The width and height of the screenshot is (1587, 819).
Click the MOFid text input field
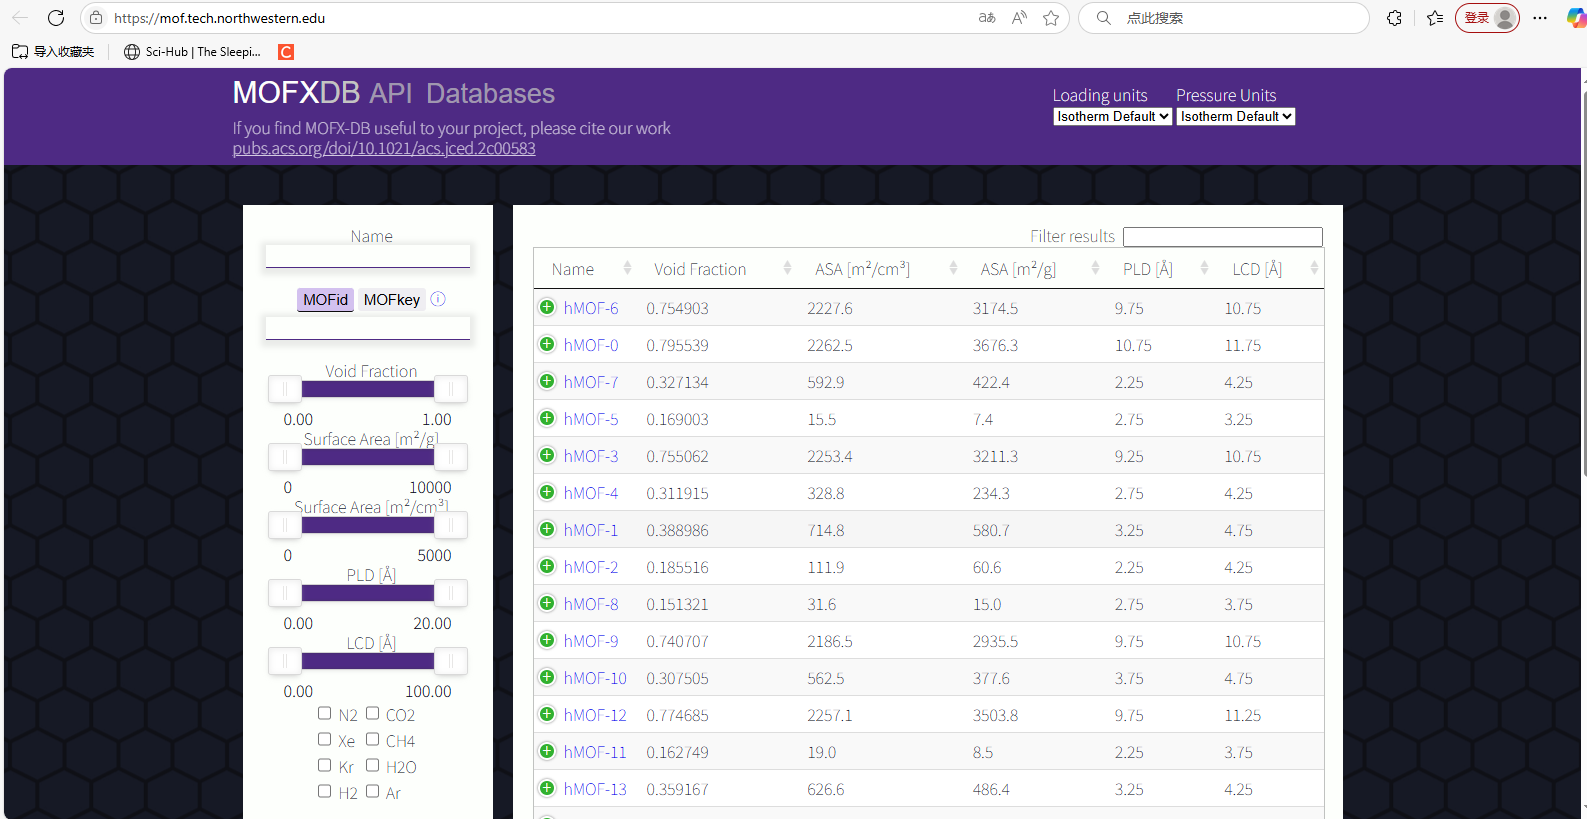368,328
